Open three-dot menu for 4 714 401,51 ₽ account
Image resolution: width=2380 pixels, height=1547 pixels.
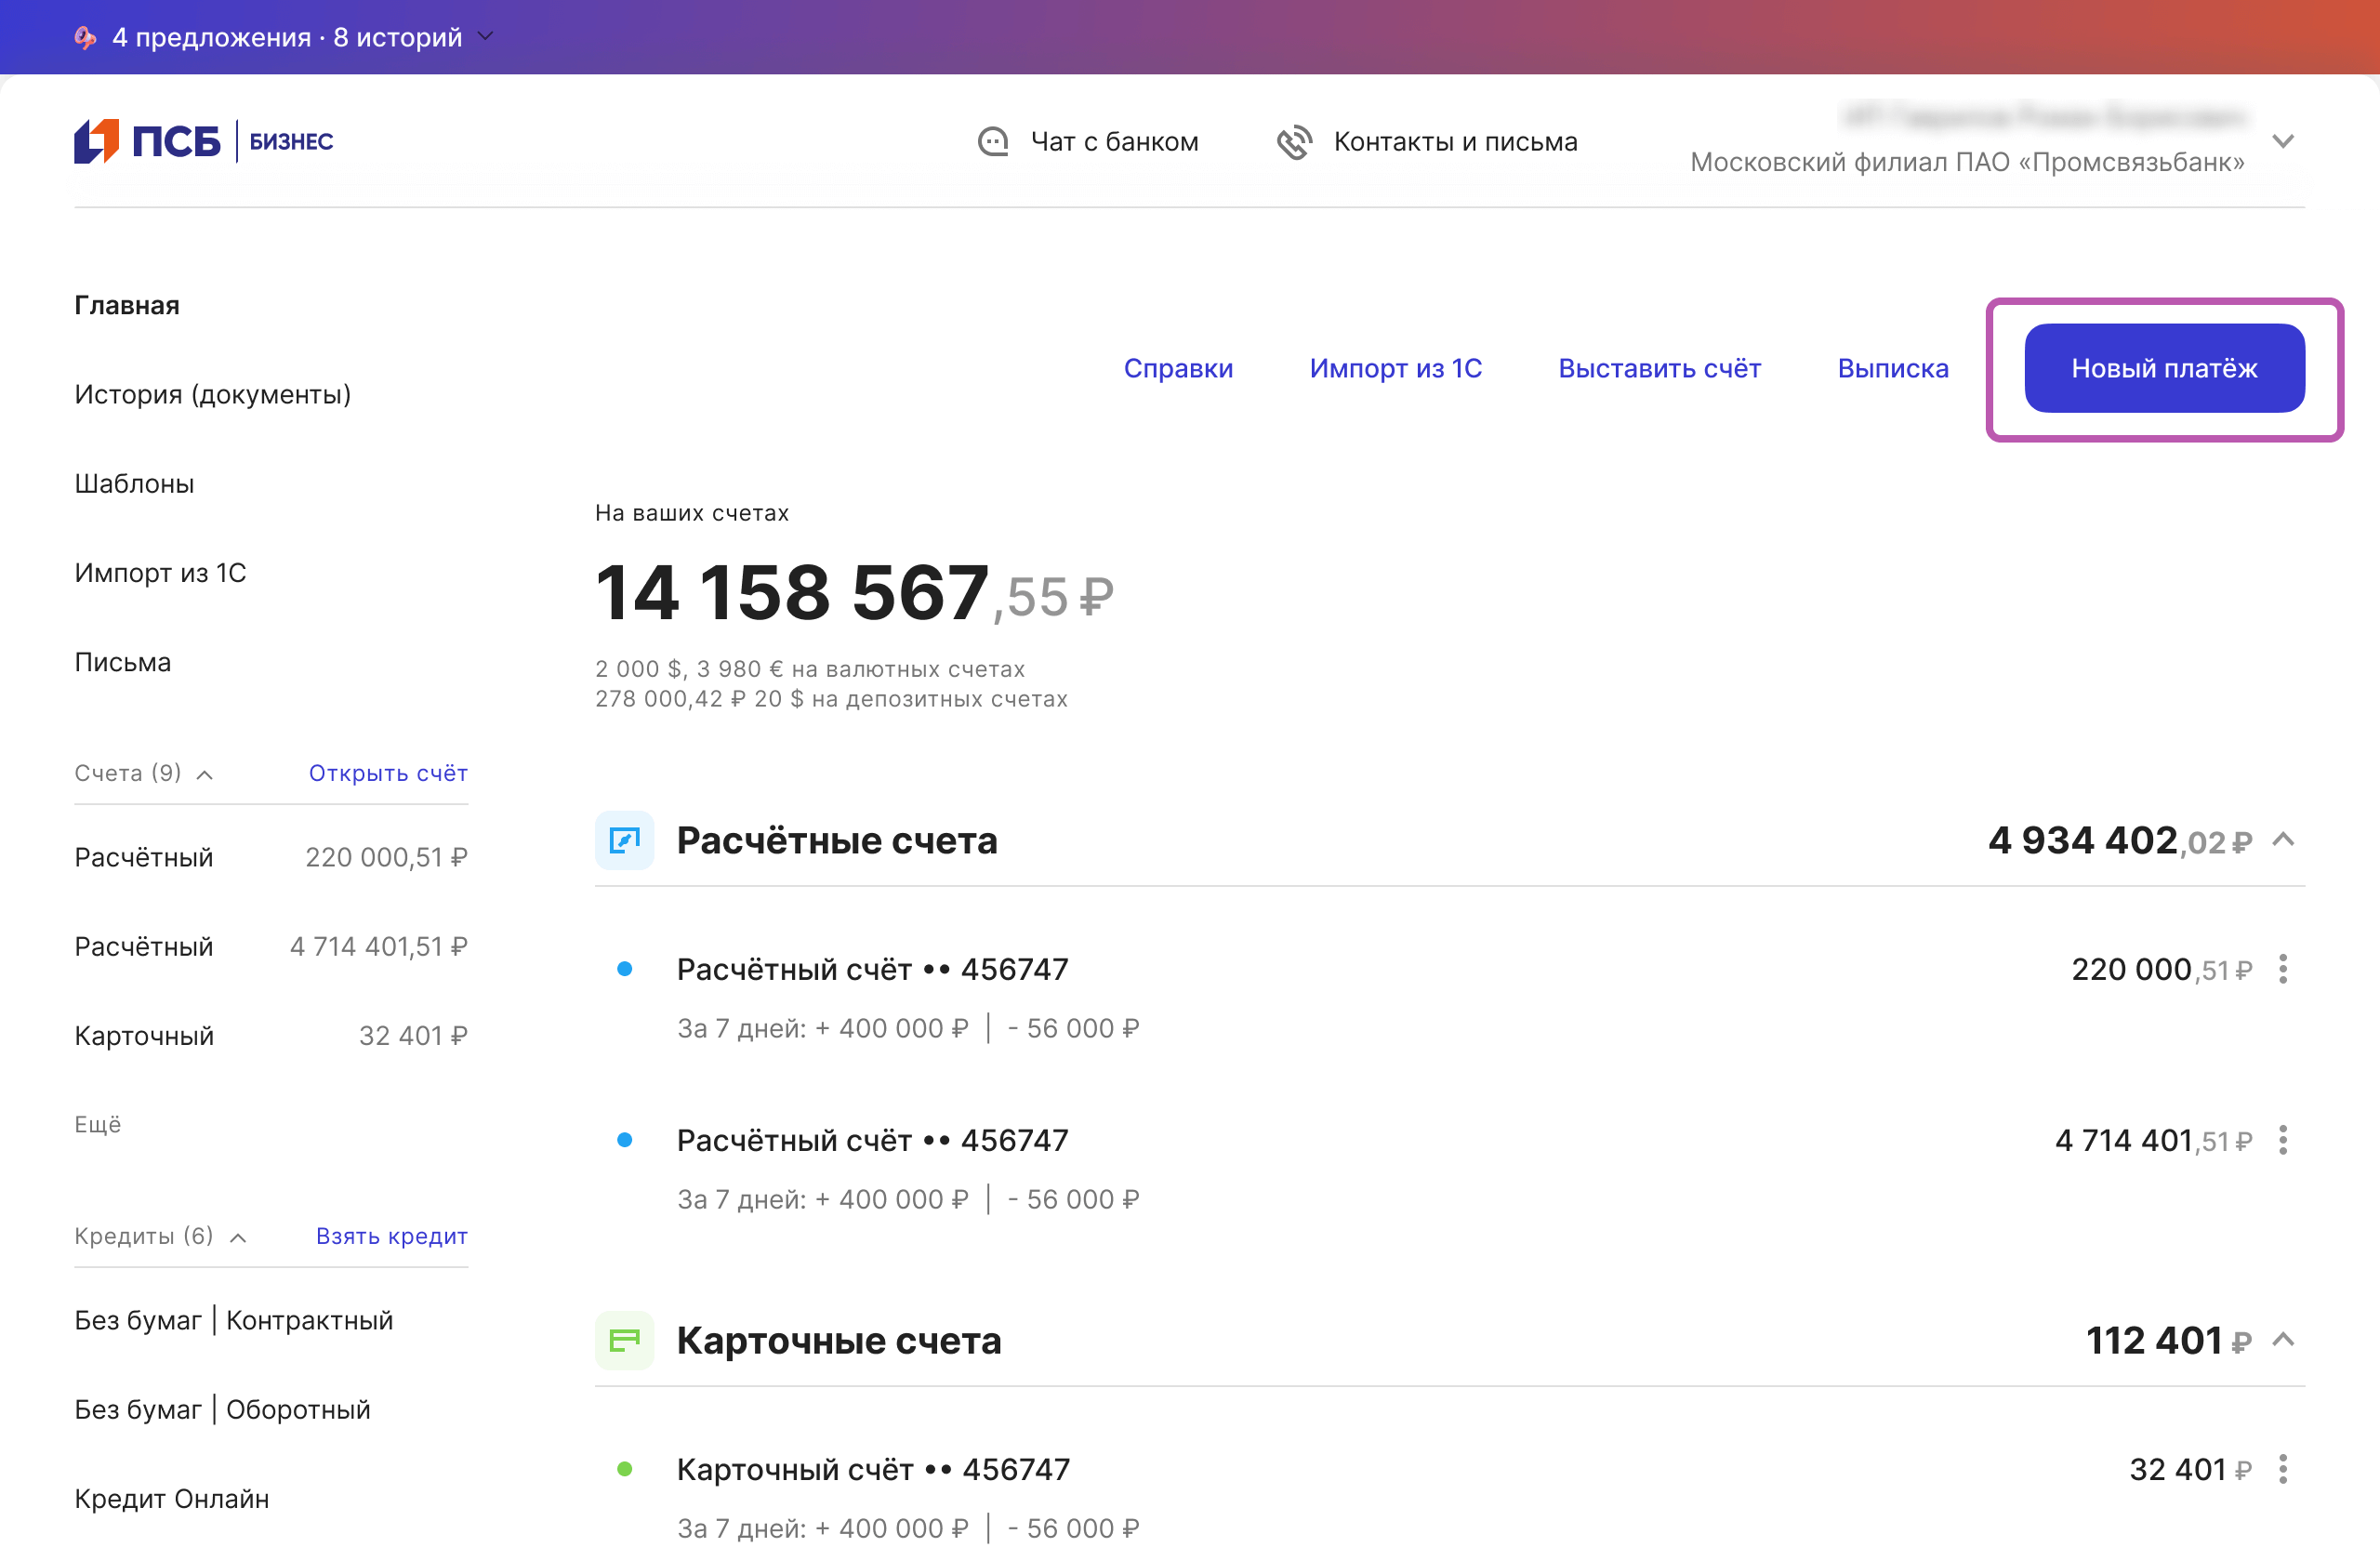tap(2282, 1140)
